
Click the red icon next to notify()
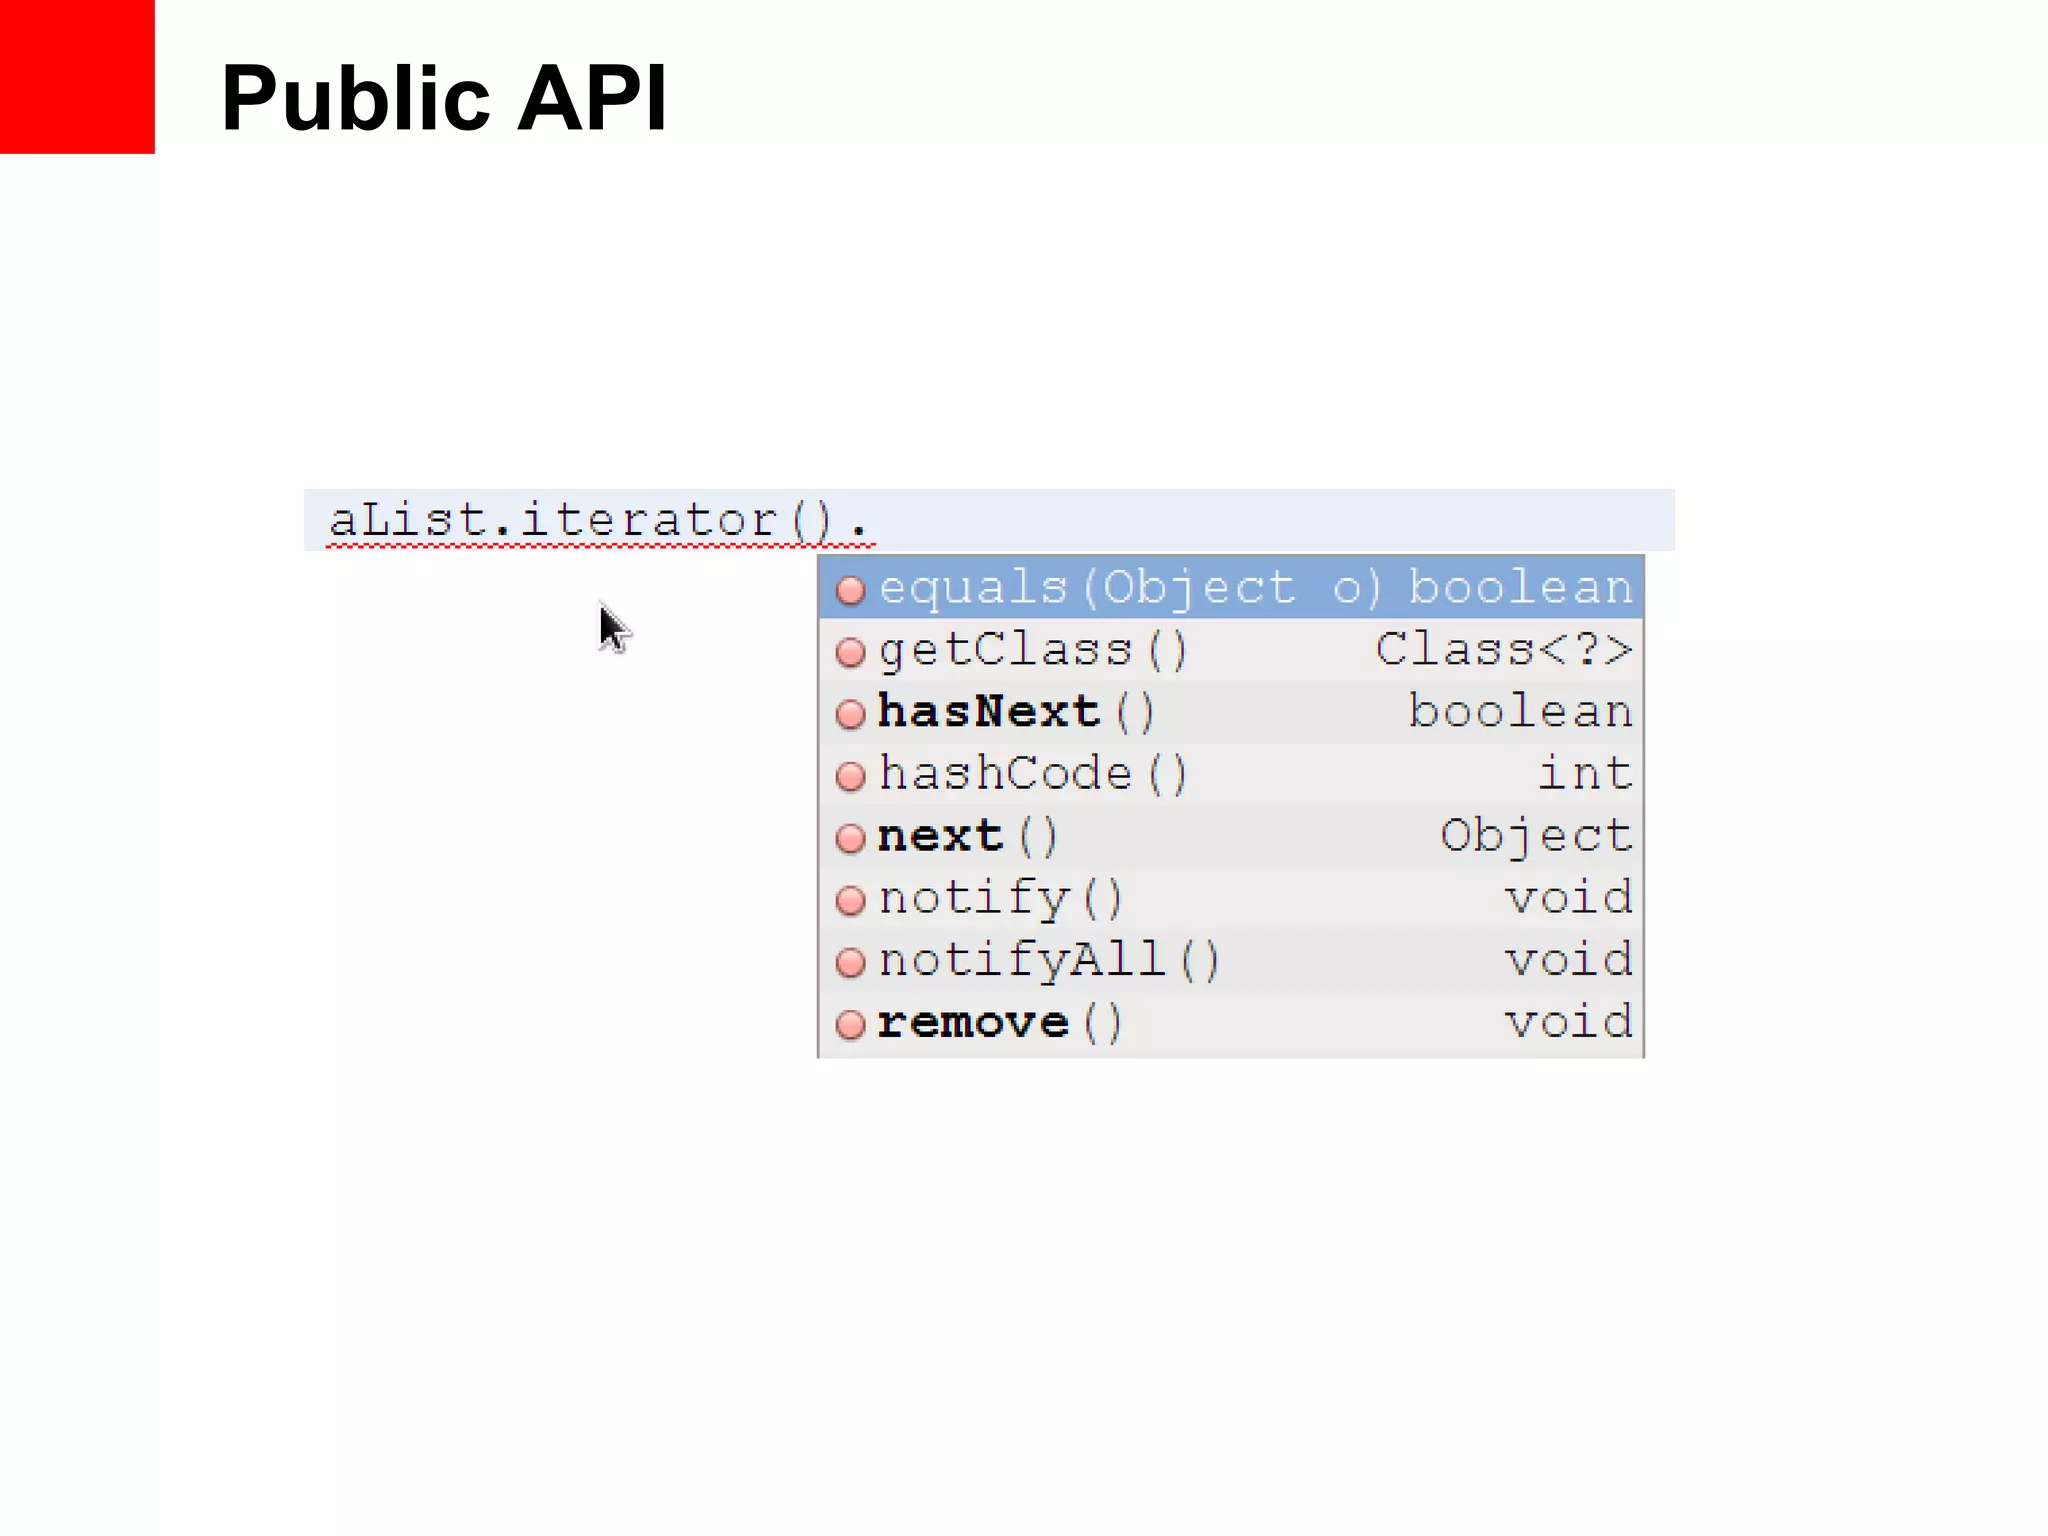850,900
